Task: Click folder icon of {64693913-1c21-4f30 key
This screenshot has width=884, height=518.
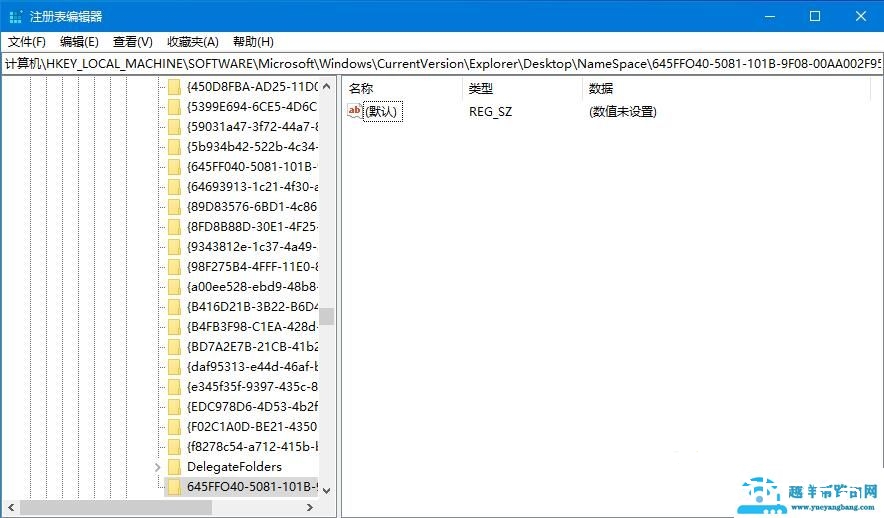Action: coord(174,187)
